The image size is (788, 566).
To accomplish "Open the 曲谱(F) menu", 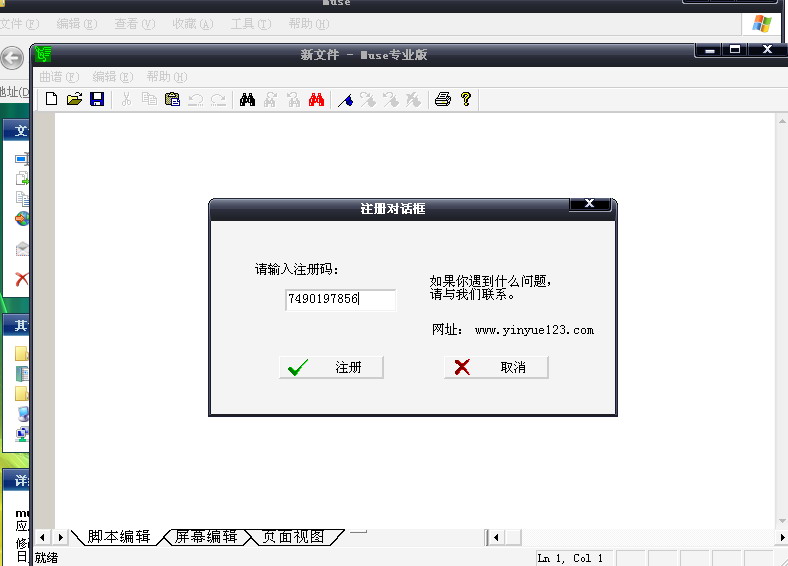I will point(59,77).
